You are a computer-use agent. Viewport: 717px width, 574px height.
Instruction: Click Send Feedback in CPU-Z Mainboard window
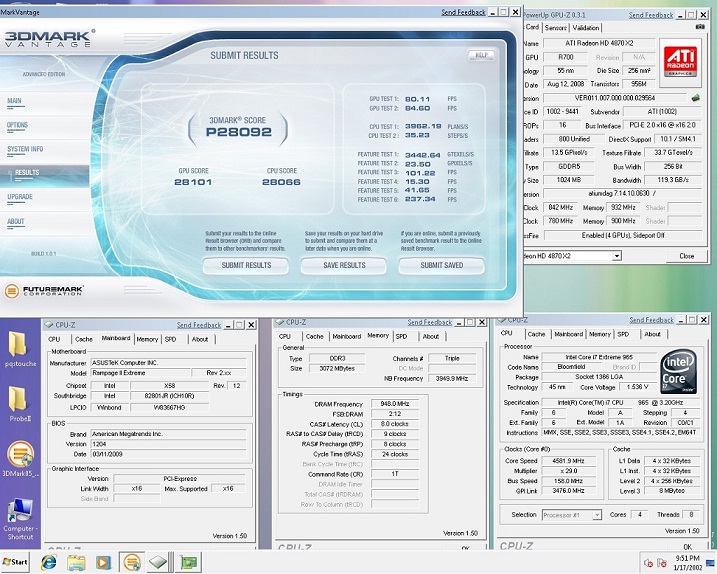click(x=199, y=325)
